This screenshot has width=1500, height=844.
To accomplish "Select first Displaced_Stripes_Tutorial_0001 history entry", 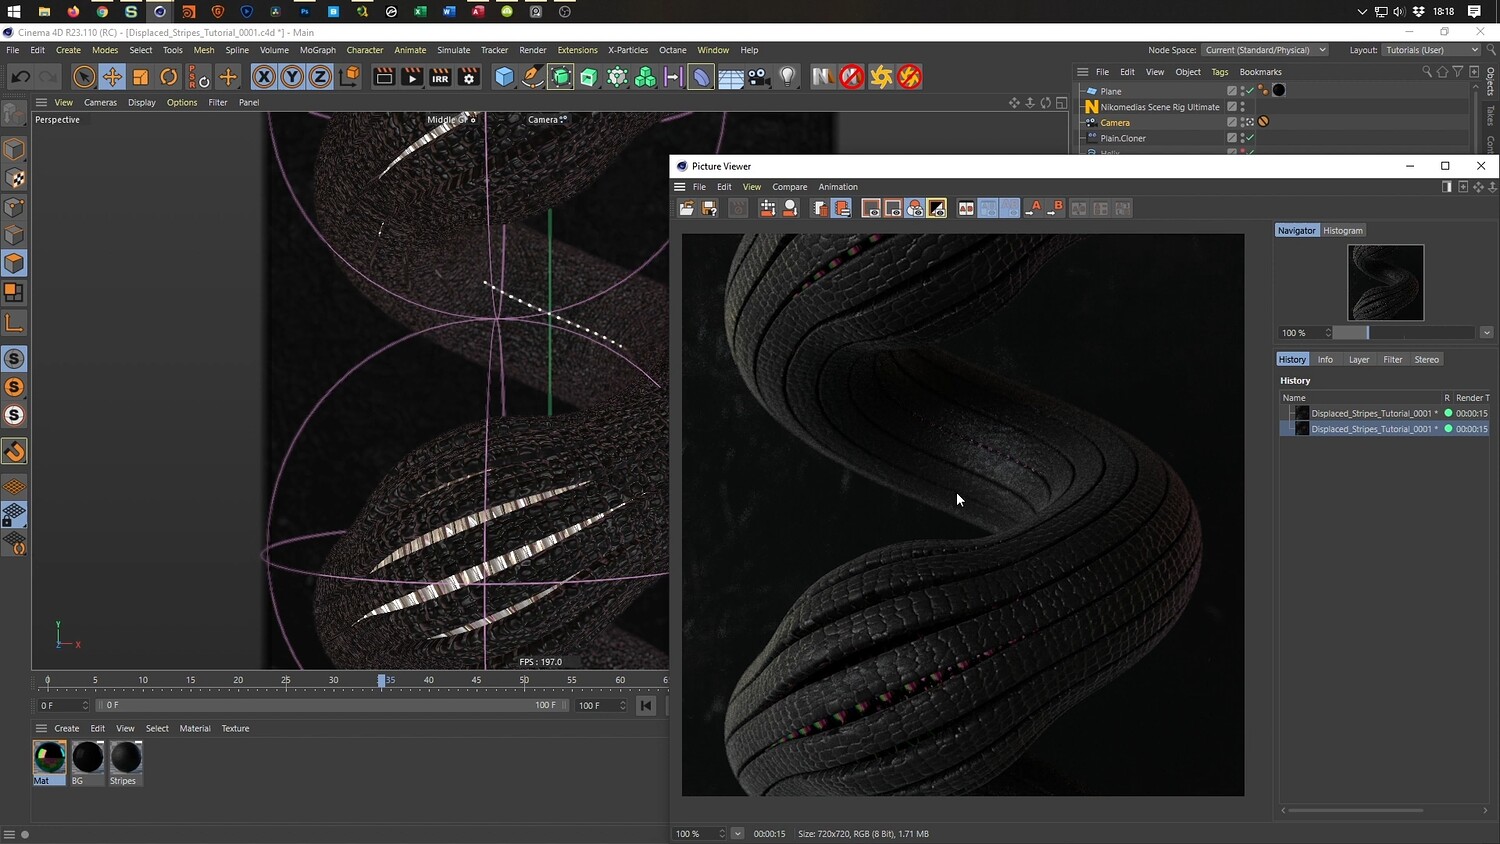I will pos(1370,413).
